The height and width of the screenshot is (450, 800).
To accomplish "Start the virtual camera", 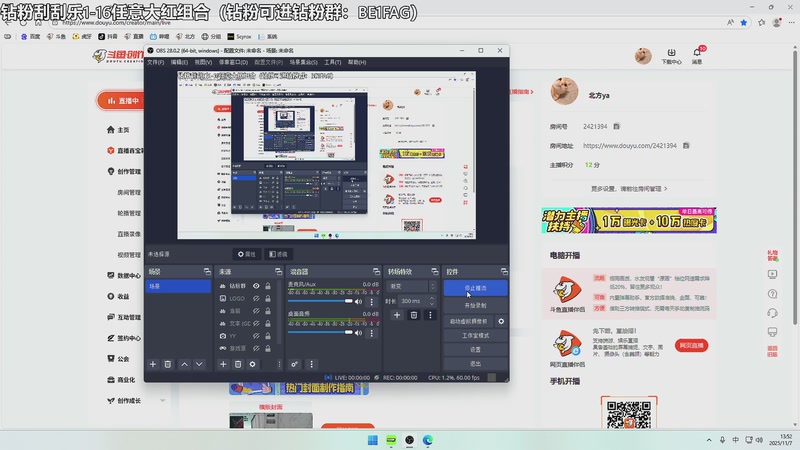I will (x=469, y=321).
